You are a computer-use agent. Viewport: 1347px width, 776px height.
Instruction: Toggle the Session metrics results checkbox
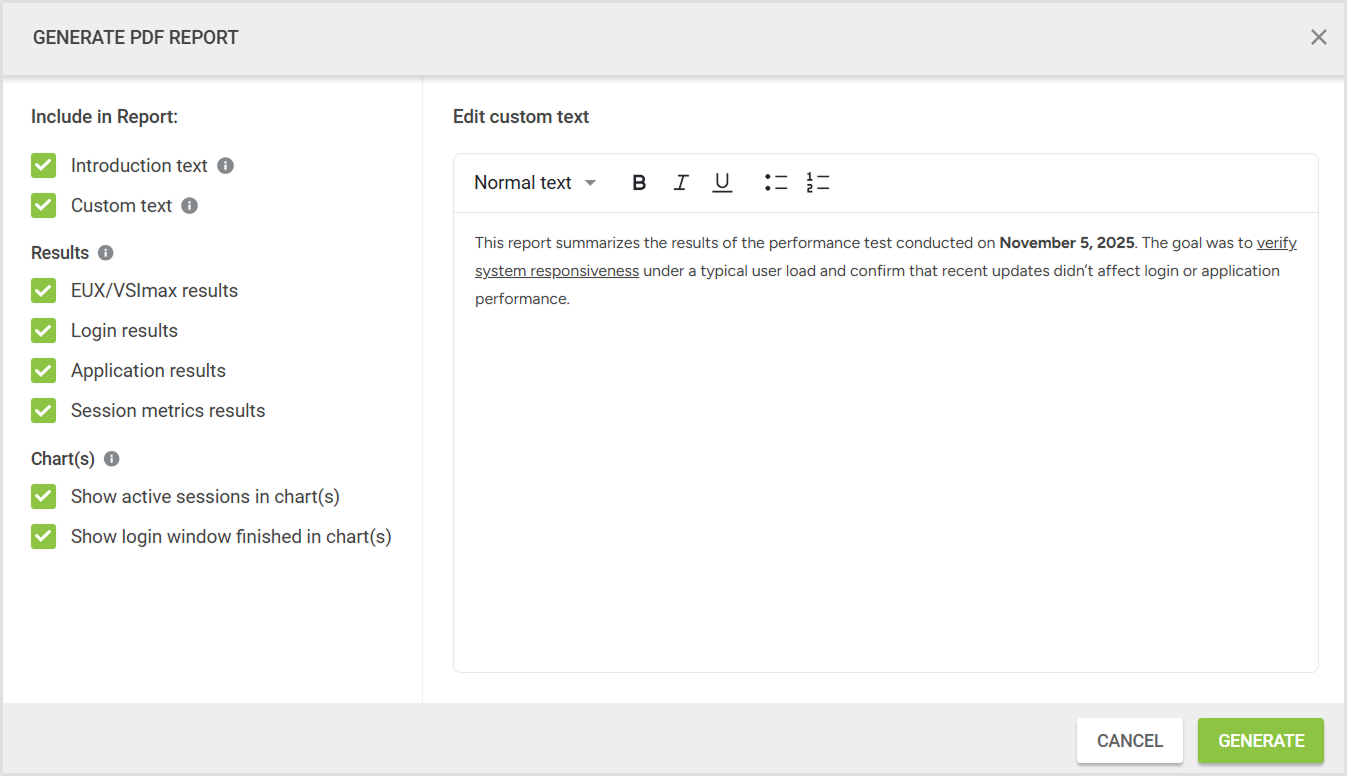point(43,411)
